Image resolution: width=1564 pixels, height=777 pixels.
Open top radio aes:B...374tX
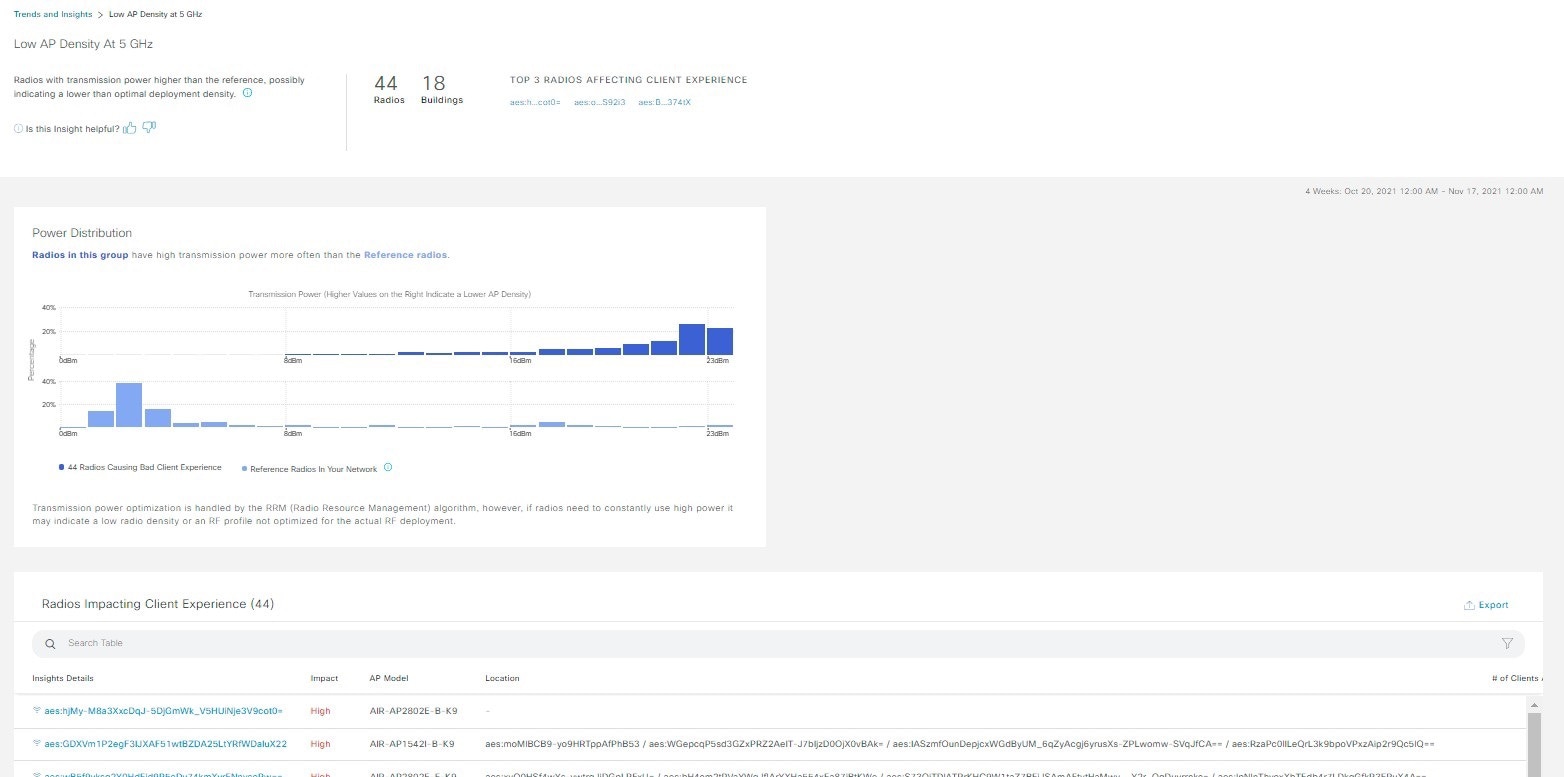[x=664, y=102]
